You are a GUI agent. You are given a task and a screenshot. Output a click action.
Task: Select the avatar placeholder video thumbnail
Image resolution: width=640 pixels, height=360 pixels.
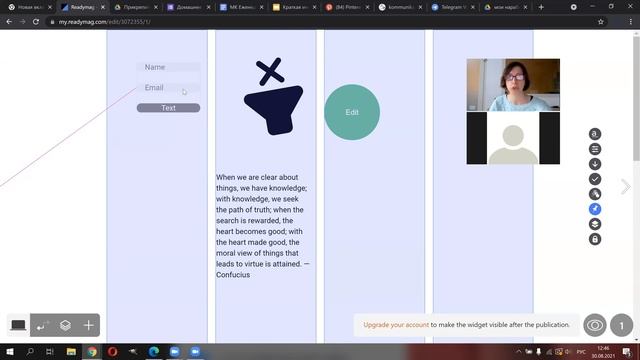click(513, 138)
